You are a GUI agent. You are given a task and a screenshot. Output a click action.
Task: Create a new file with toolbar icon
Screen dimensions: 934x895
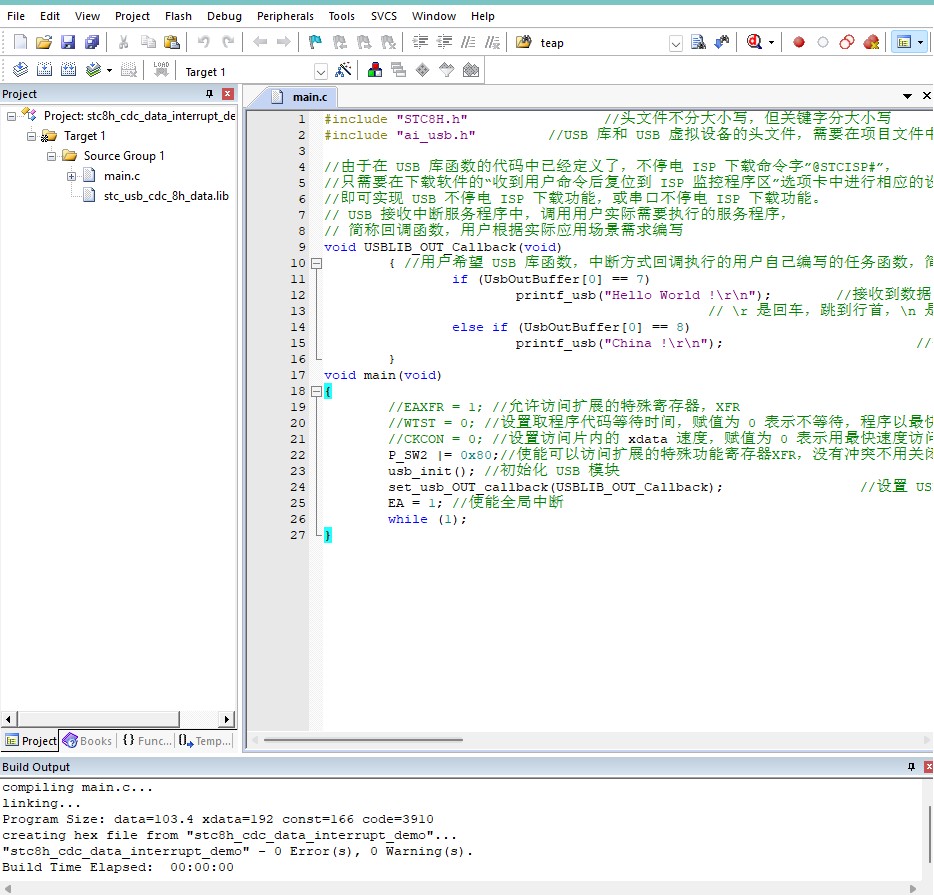point(20,42)
